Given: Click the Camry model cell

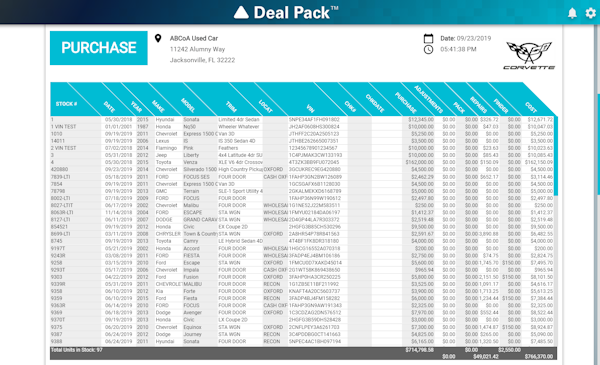Looking at the screenshot, I should pyautogui.click(x=191, y=241).
